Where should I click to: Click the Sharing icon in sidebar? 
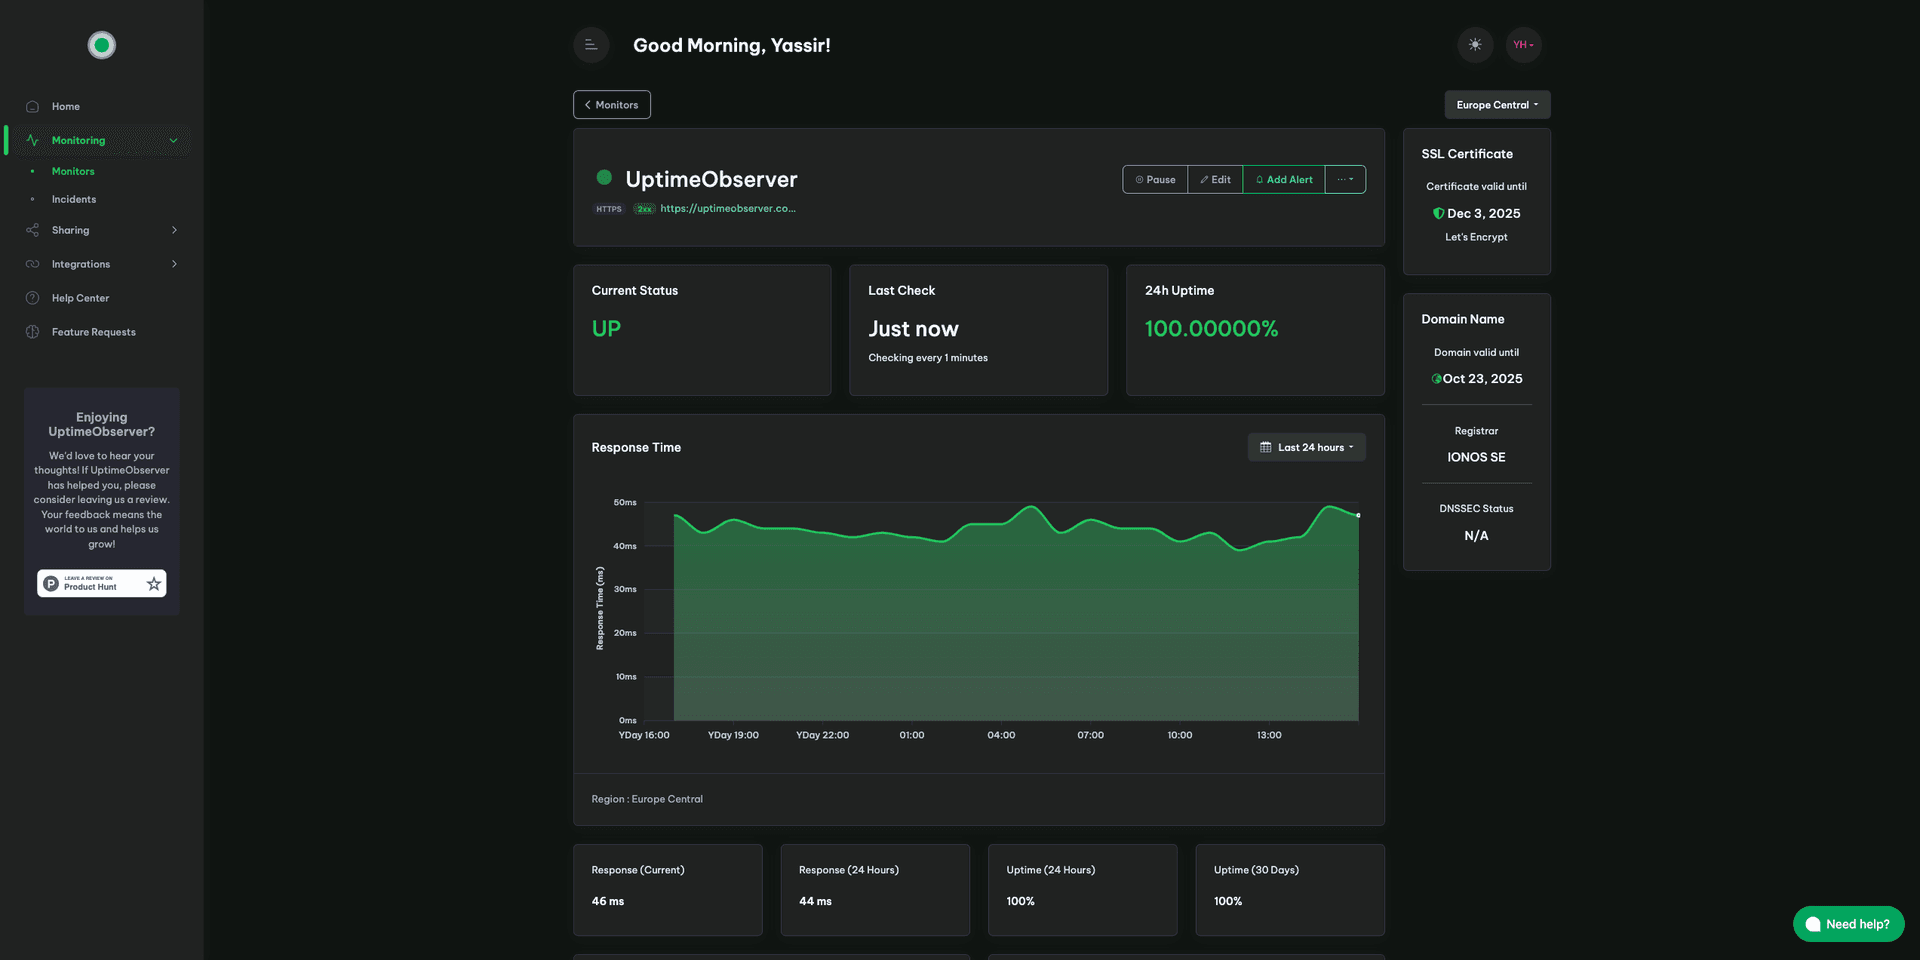[x=32, y=230]
